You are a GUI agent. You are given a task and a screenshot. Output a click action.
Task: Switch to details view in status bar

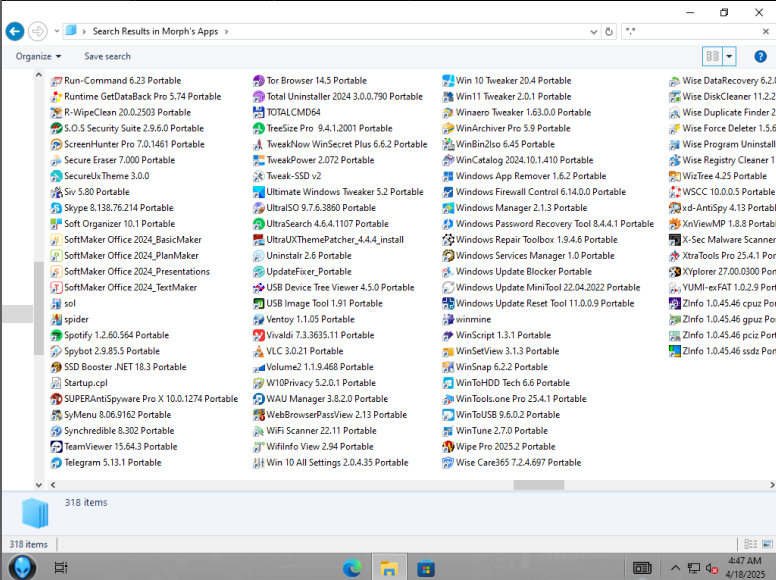pyautogui.click(x=750, y=544)
